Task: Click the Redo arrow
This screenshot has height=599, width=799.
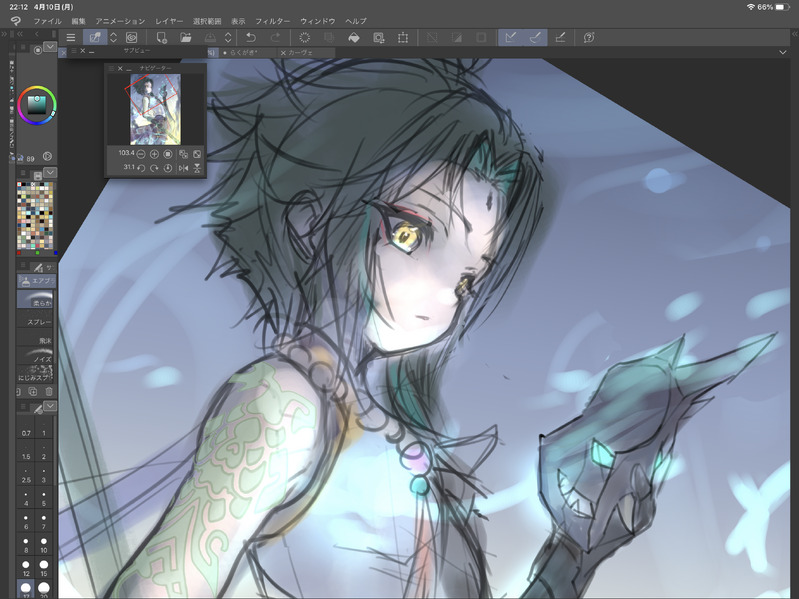Action: point(275,37)
